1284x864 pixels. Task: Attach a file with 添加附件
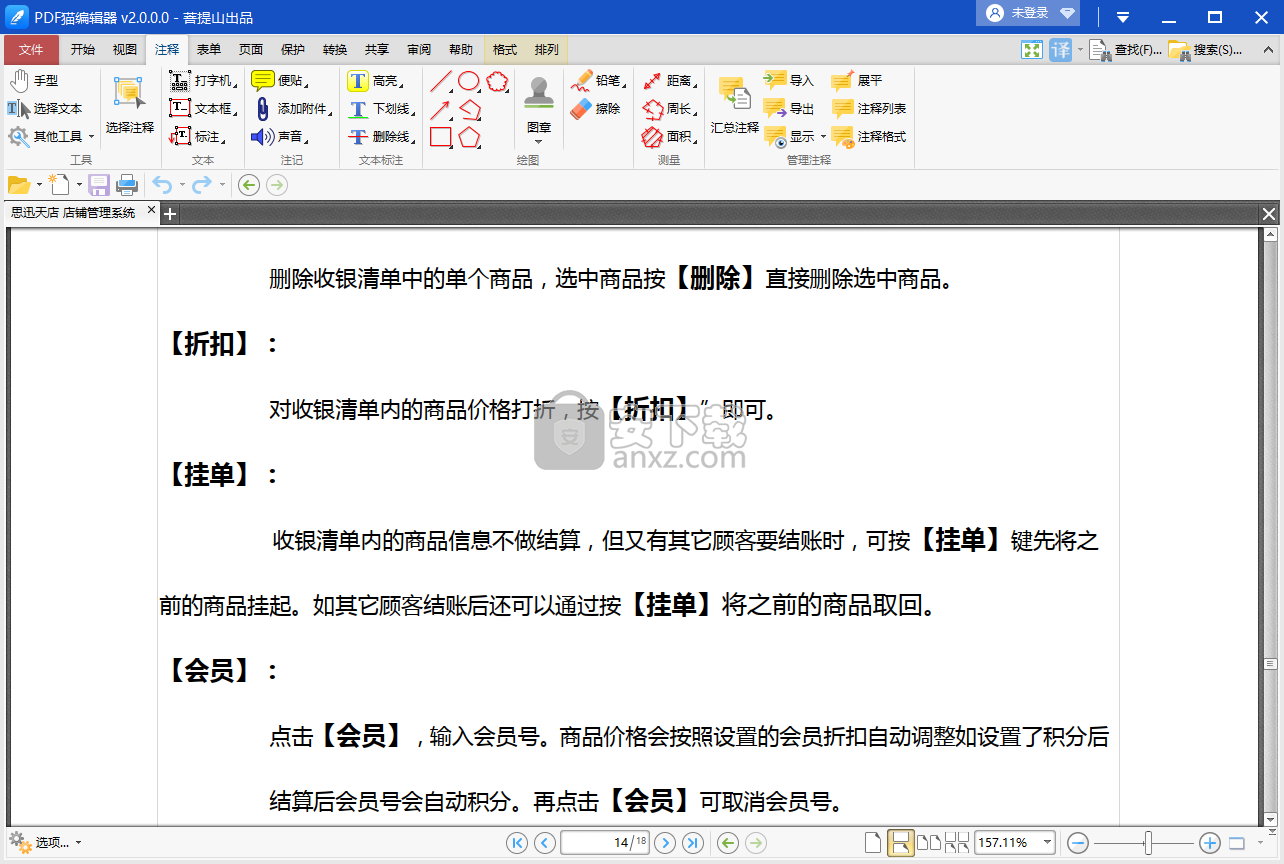291,108
